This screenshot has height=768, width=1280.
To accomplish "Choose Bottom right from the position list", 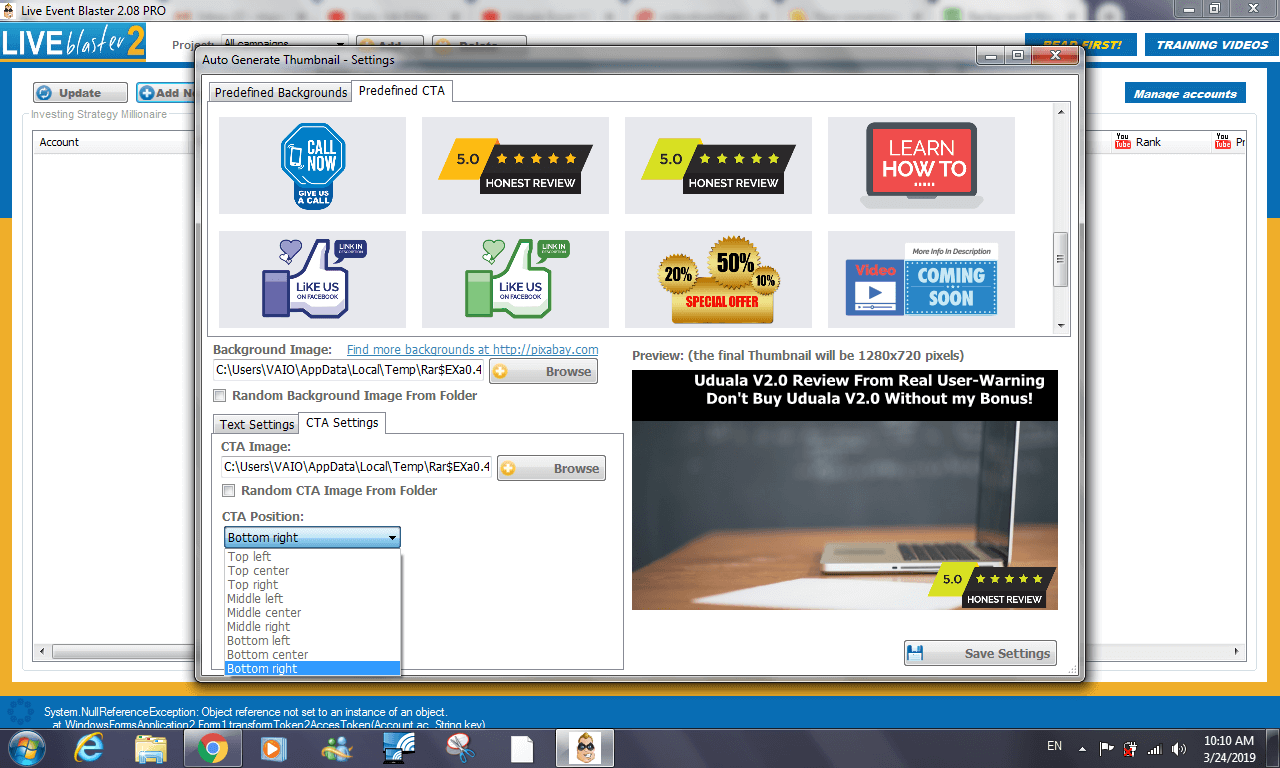I will pos(312,669).
